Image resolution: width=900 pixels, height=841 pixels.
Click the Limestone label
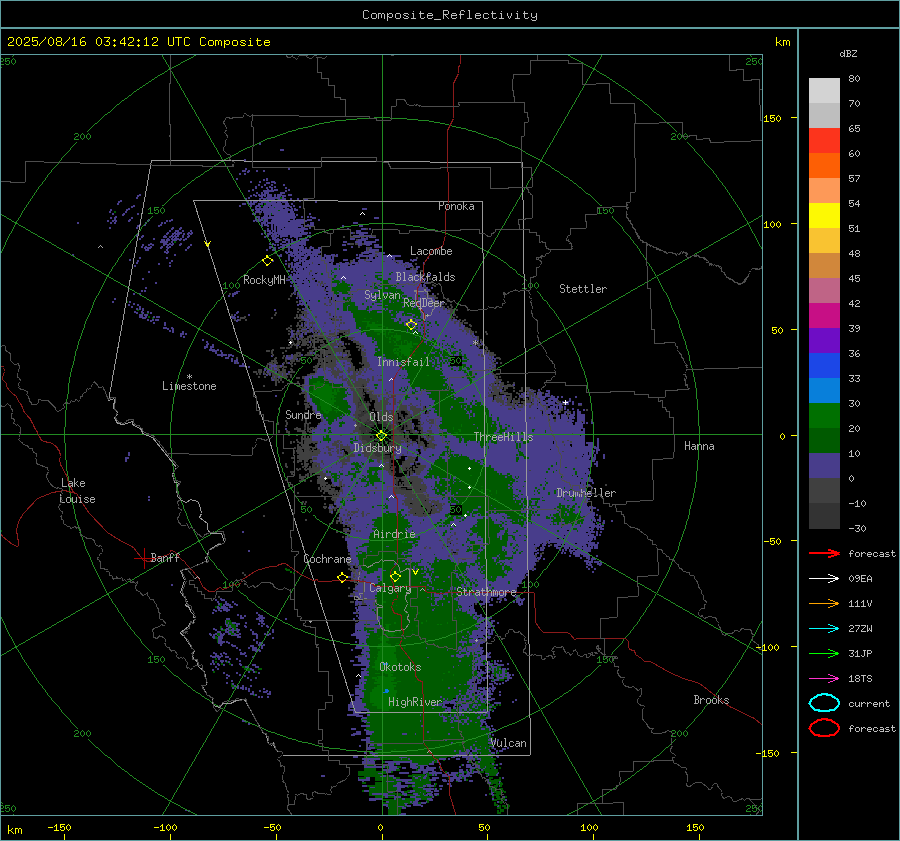(x=189, y=386)
